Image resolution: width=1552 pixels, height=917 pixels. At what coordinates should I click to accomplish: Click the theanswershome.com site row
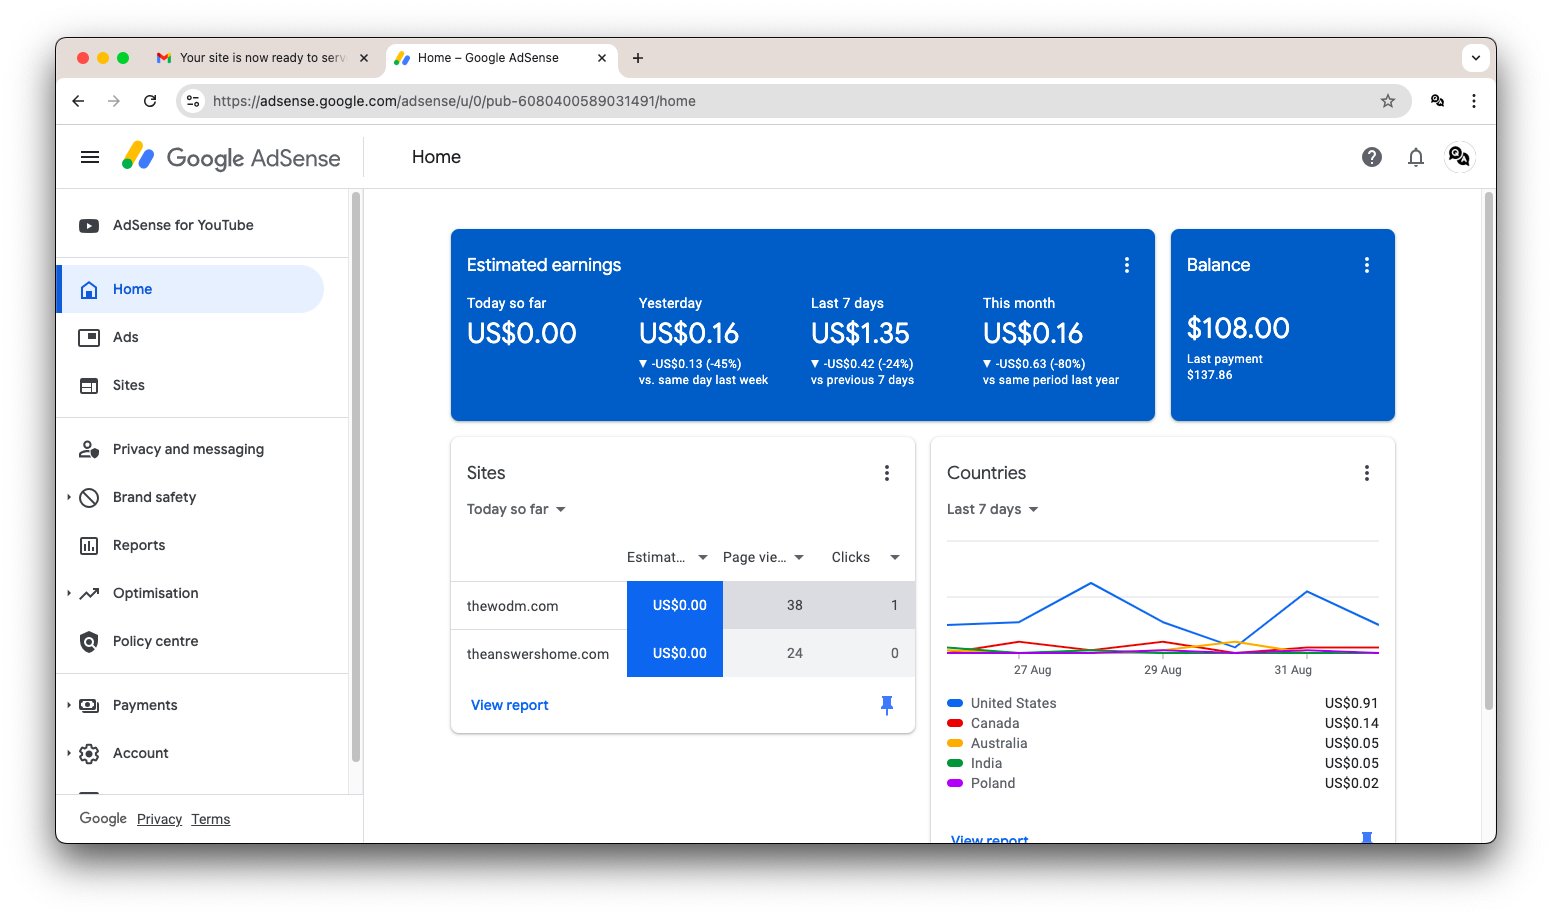(683, 654)
